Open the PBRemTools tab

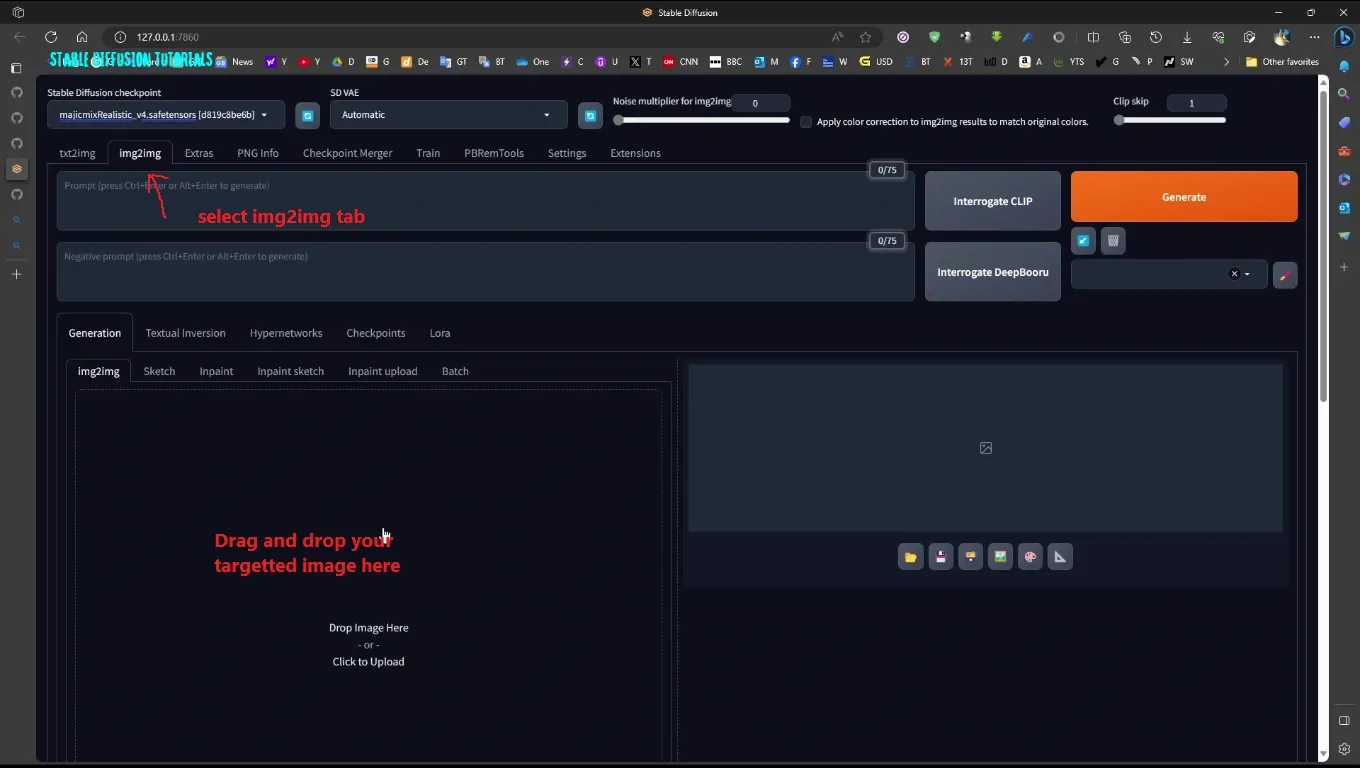click(x=494, y=153)
